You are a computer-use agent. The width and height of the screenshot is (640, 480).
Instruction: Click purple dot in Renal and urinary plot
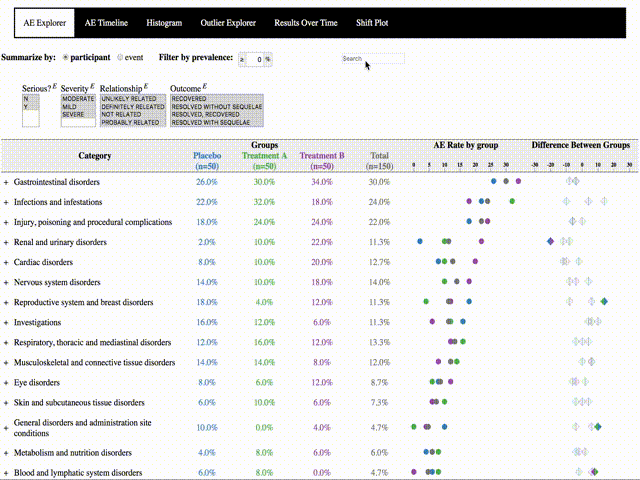(x=481, y=241)
